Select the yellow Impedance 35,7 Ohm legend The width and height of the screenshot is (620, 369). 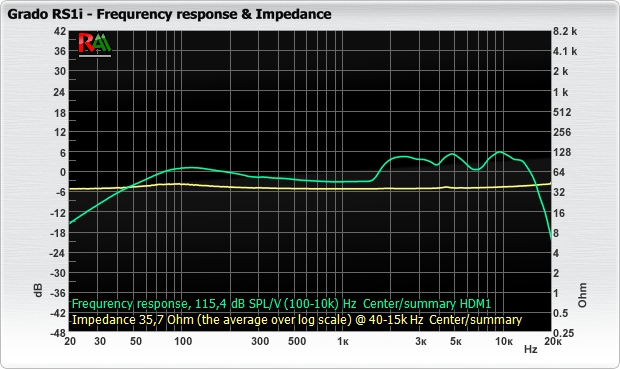point(297,320)
